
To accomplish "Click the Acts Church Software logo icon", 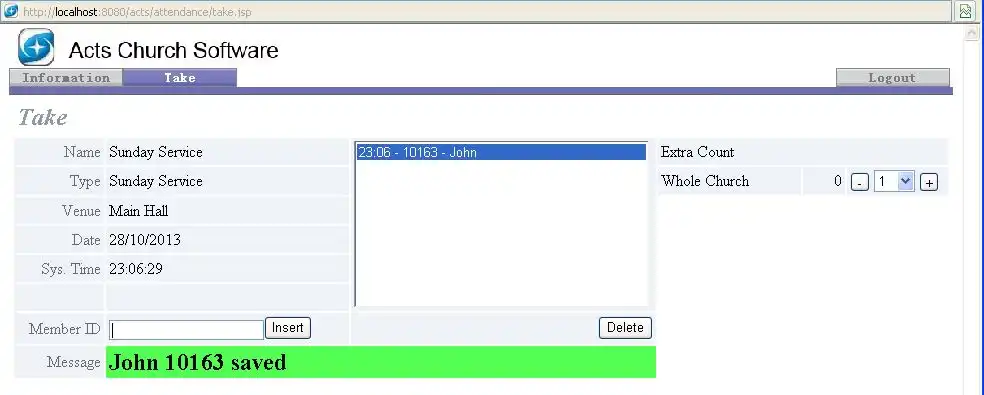I will (x=36, y=47).
